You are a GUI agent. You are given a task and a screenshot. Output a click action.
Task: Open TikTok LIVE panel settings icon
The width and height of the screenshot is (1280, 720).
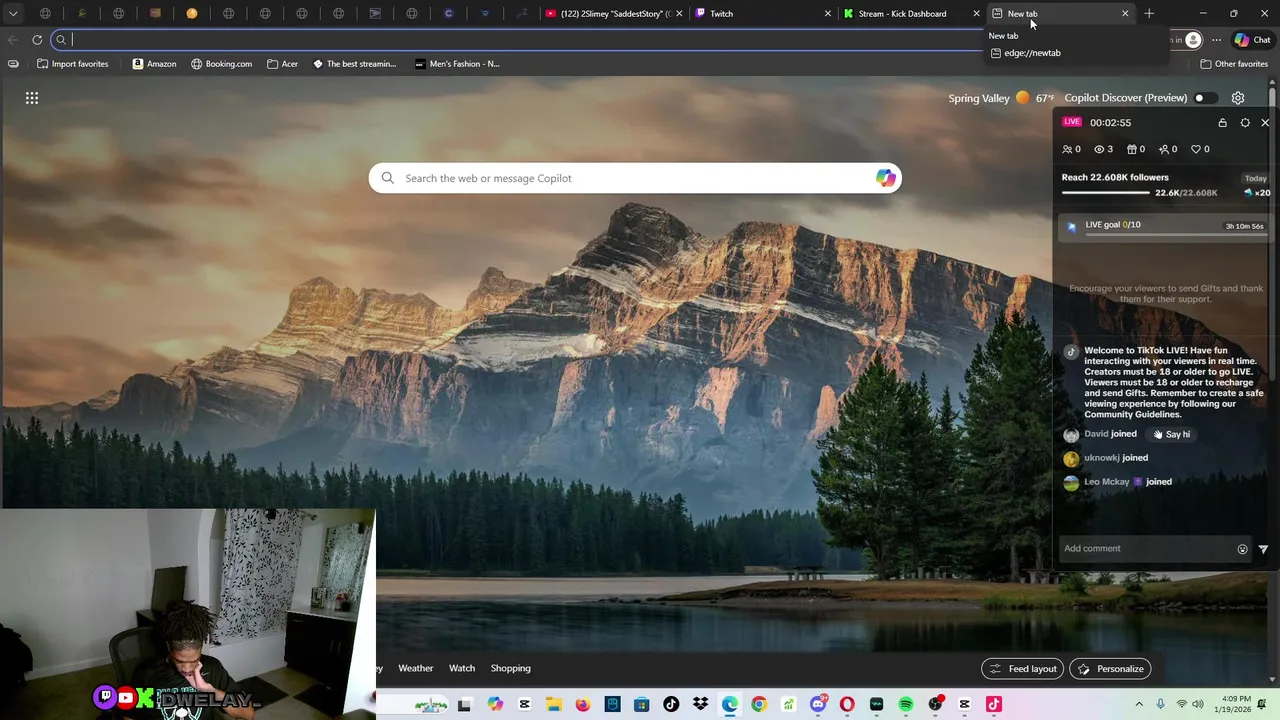(x=1245, y=123)
